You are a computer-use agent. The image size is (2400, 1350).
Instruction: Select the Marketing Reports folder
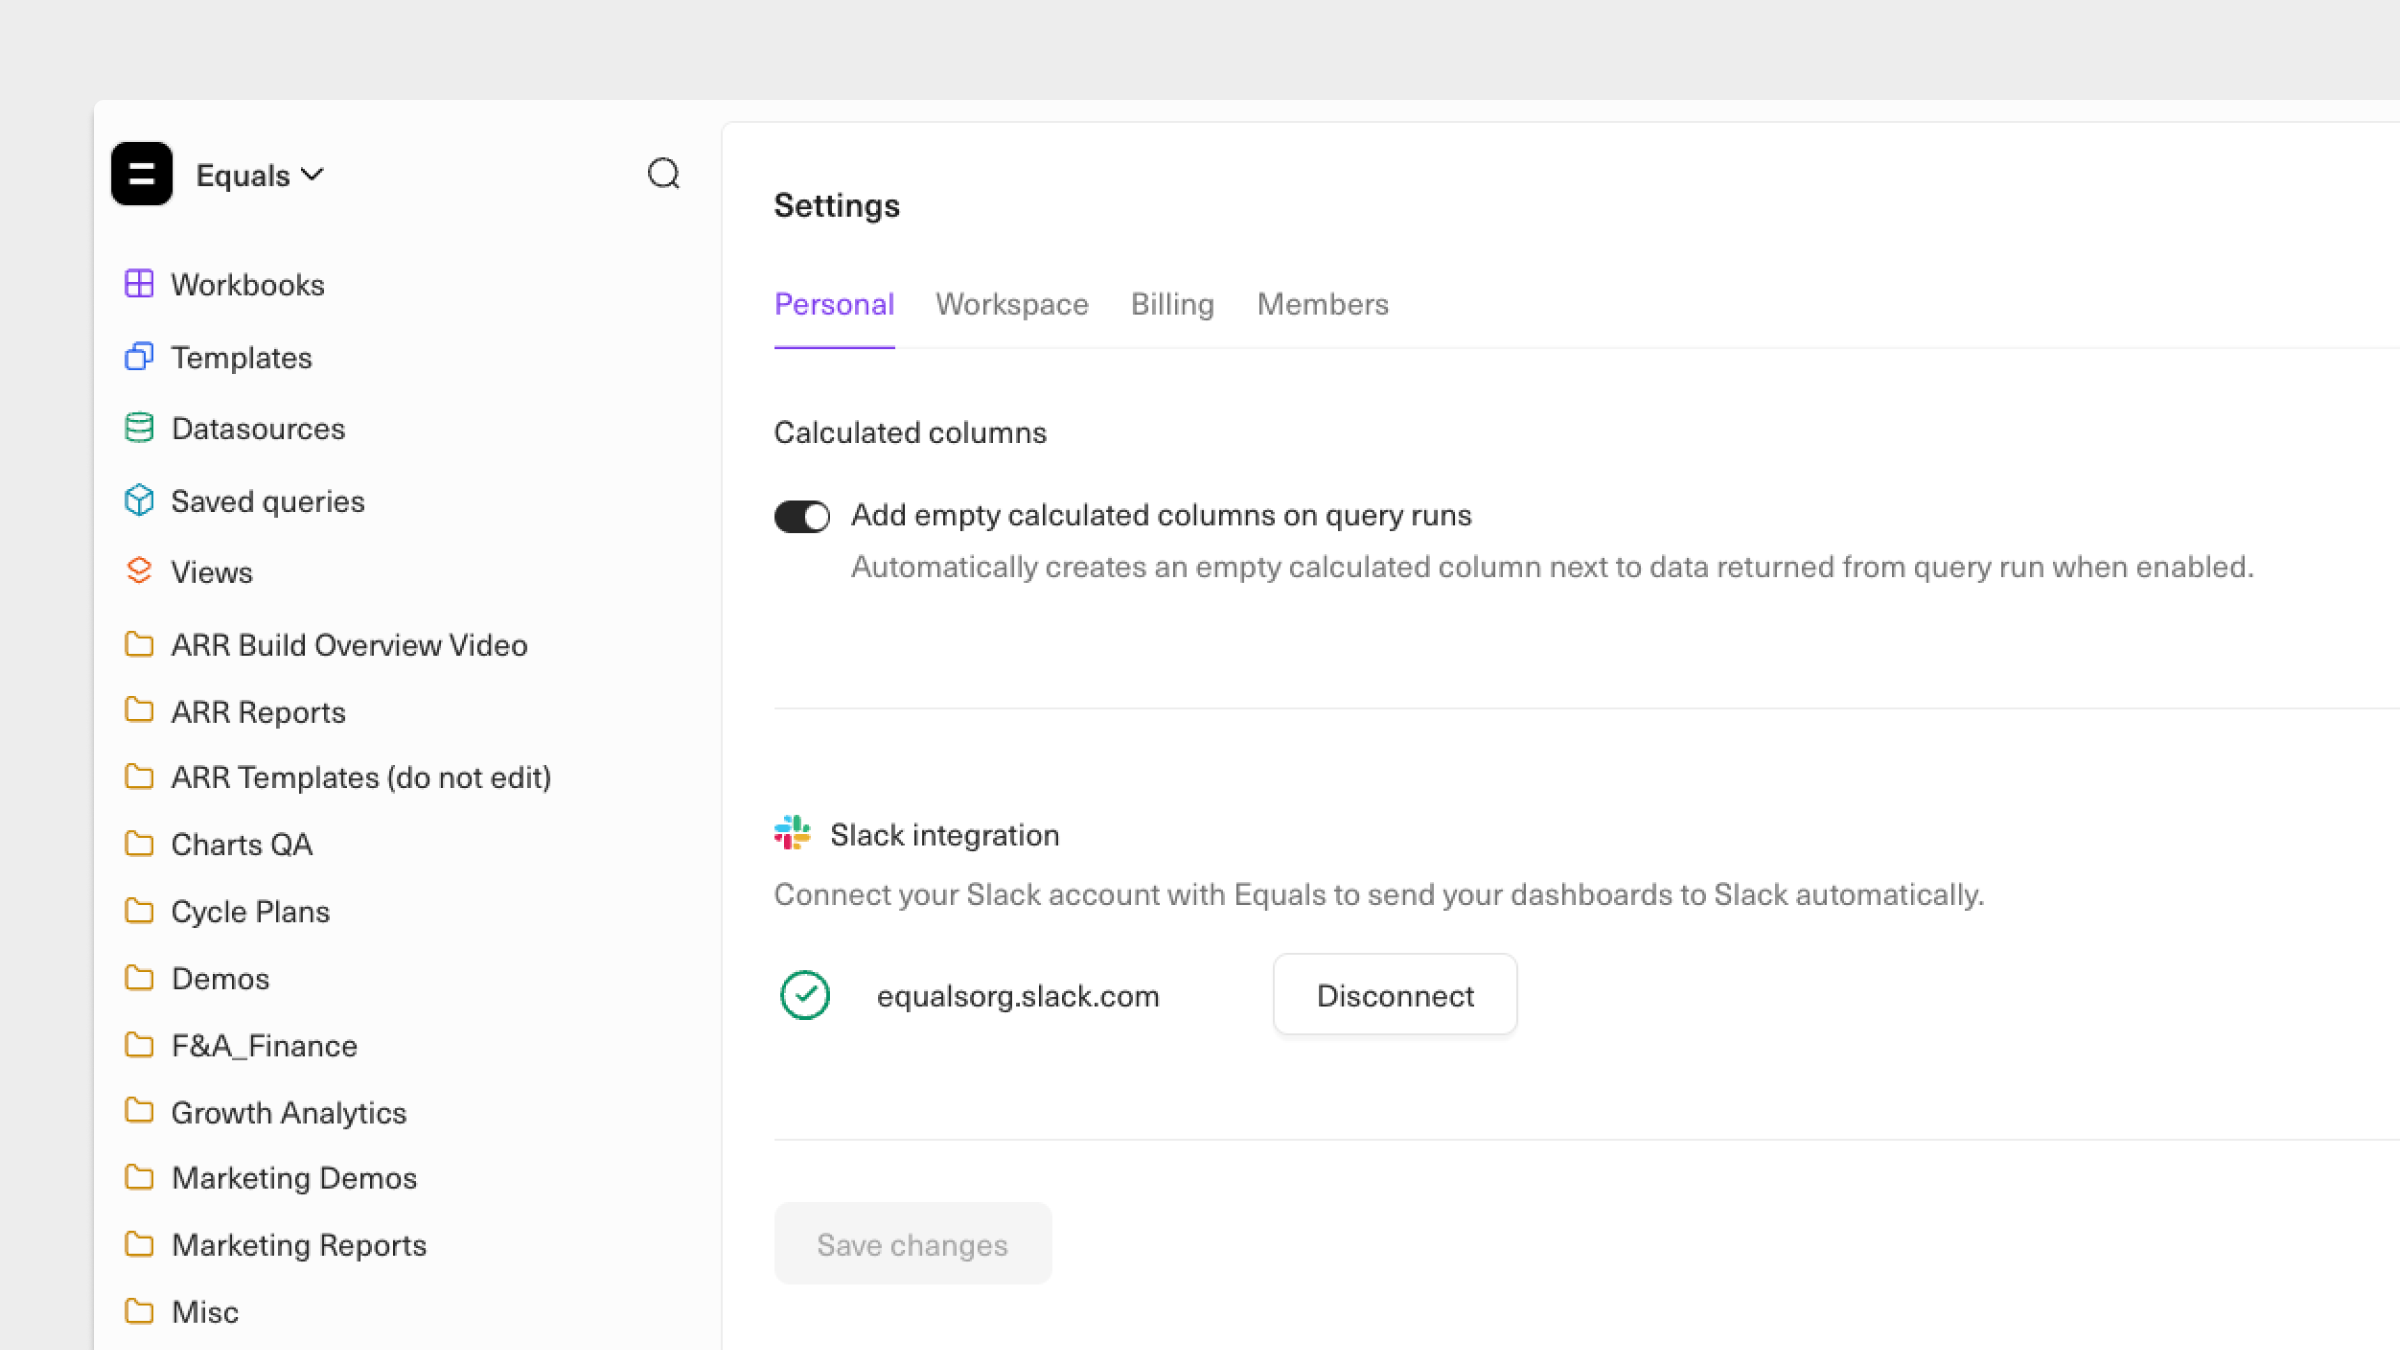point(298,1245)
